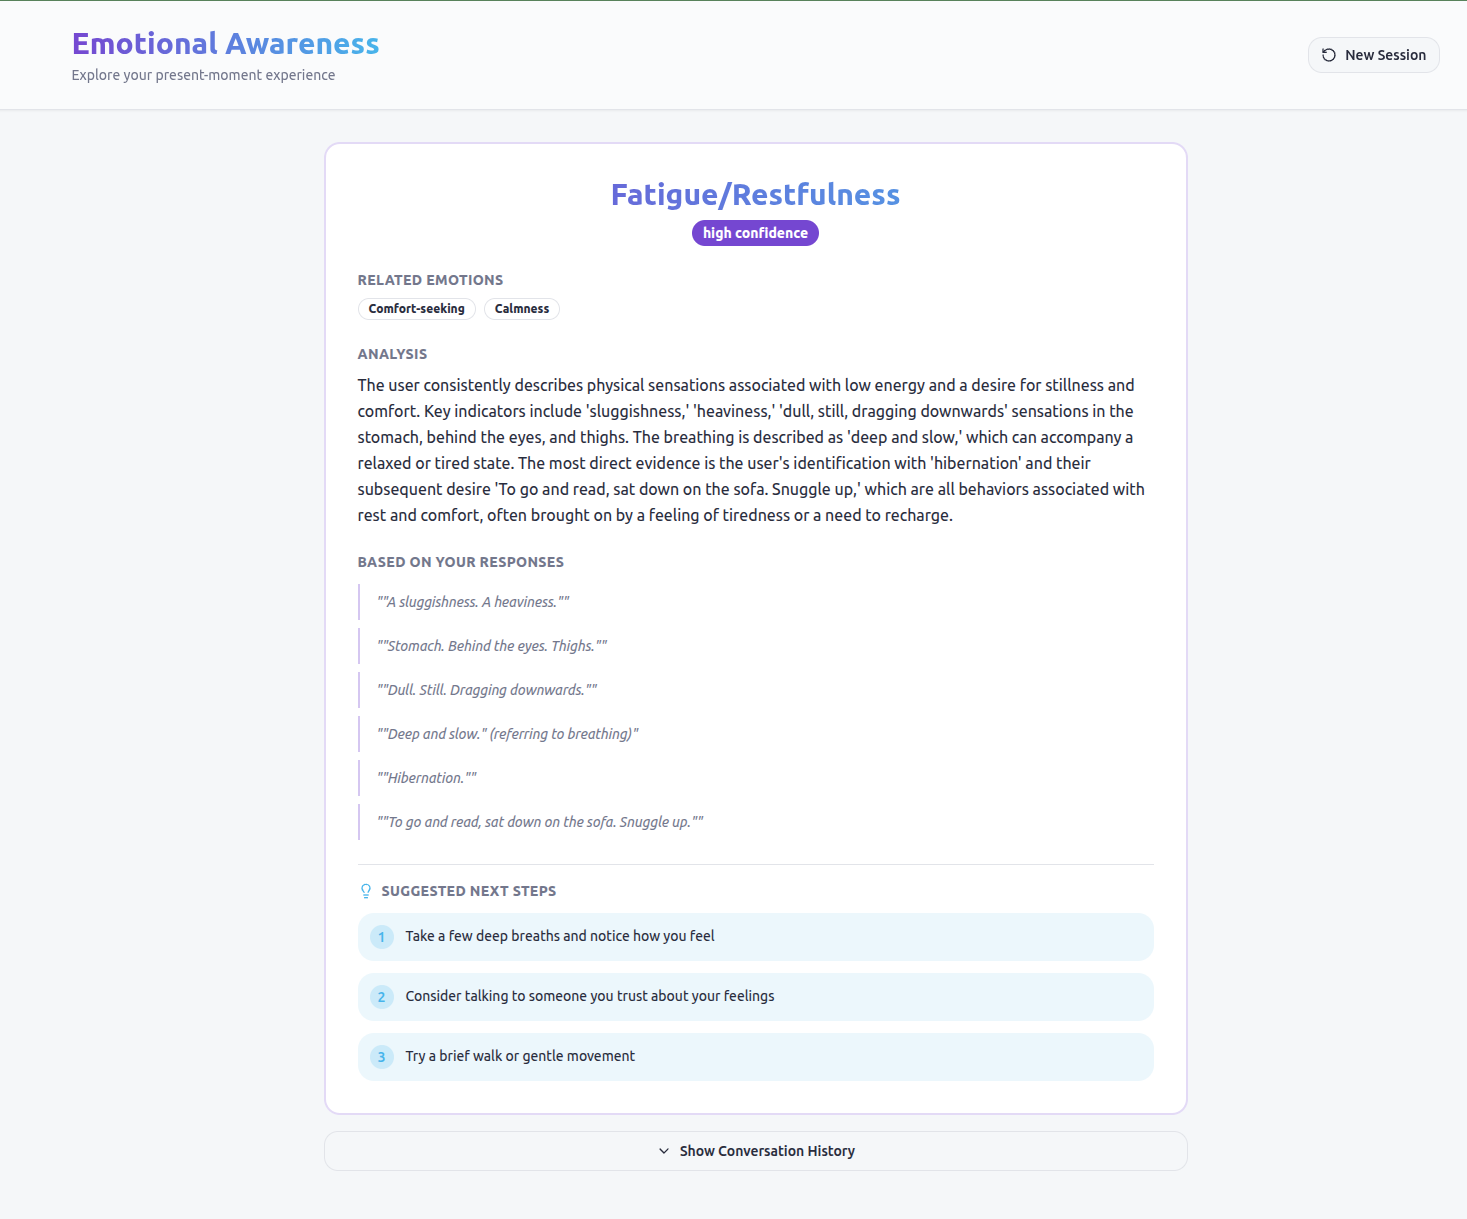
Task: Click the "Hibernation." response quote
Action: [x=427, y=778]
